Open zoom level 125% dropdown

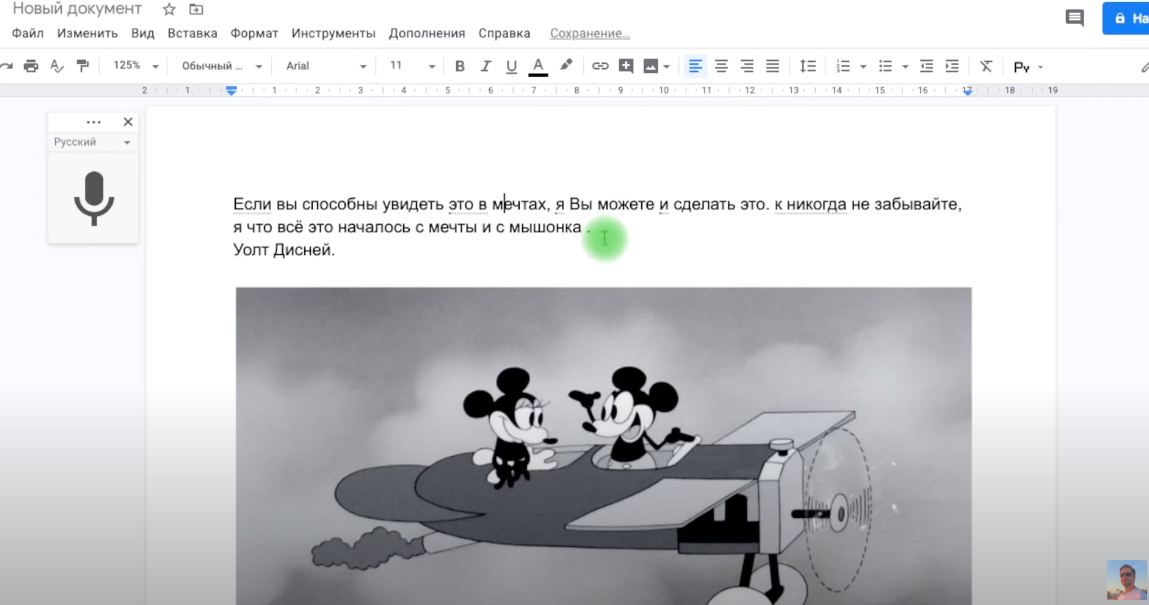tap(136, 66)
